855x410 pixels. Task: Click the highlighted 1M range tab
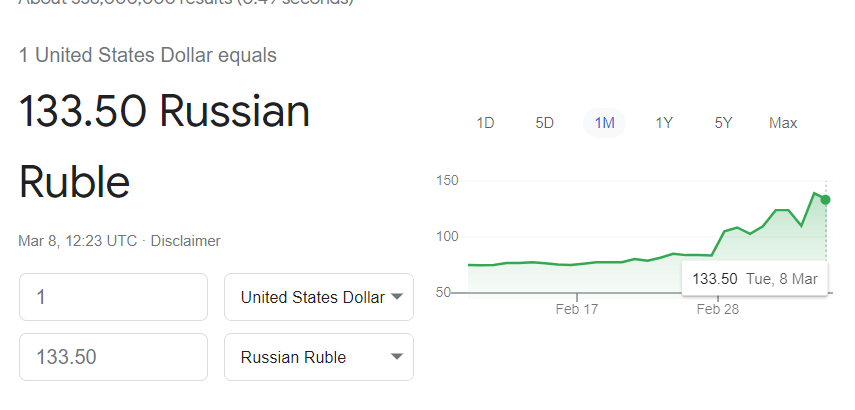point(604,123)
